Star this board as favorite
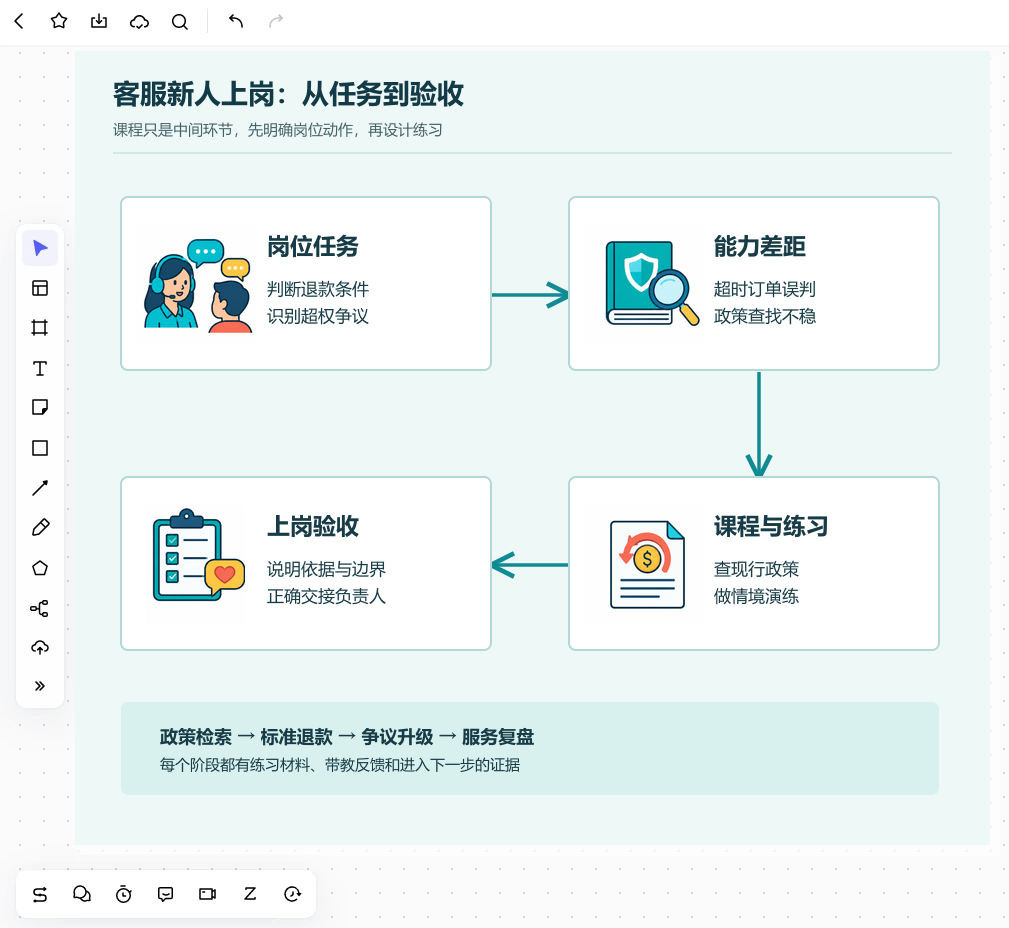Viewport: 1009px width, 928px height. (59, 21)
